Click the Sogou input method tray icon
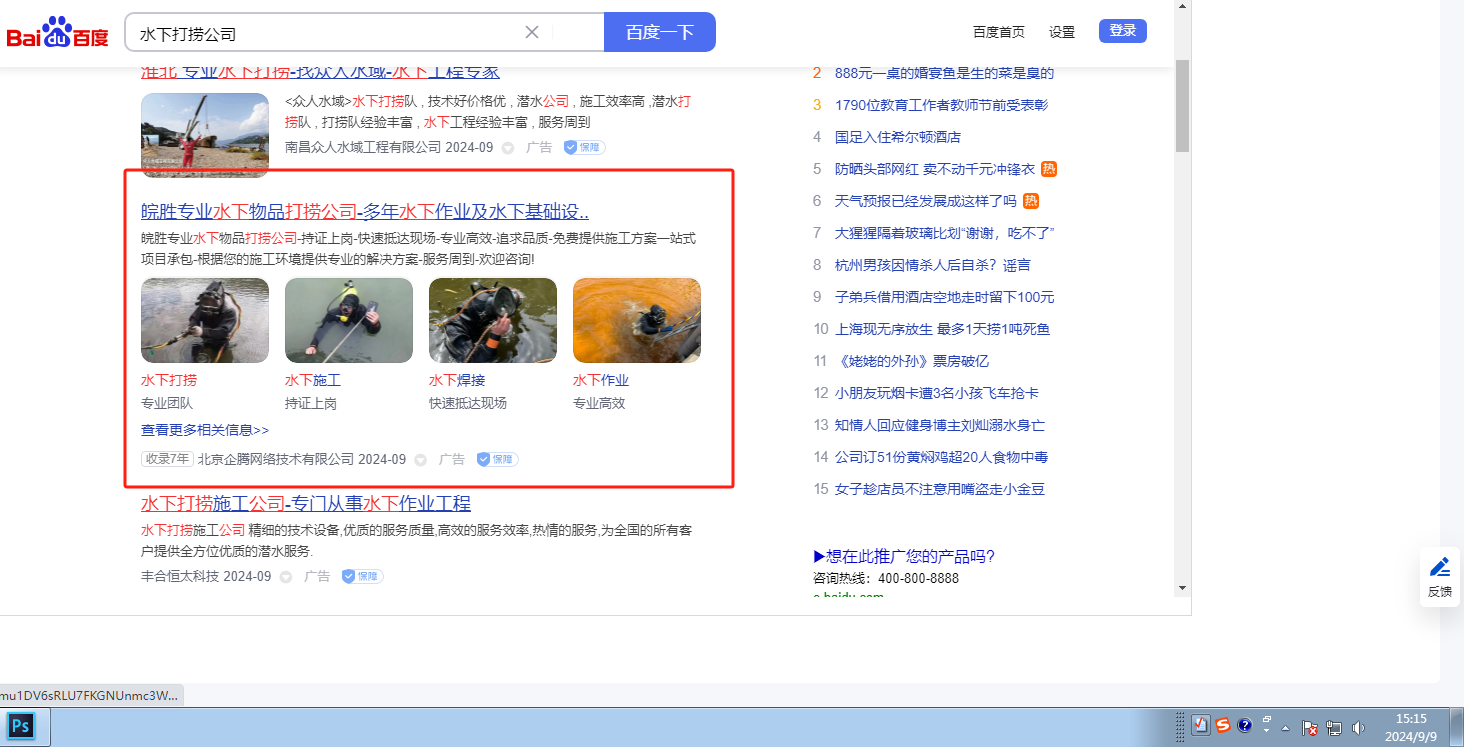 pyautogui.click(x=1223, y=726)
